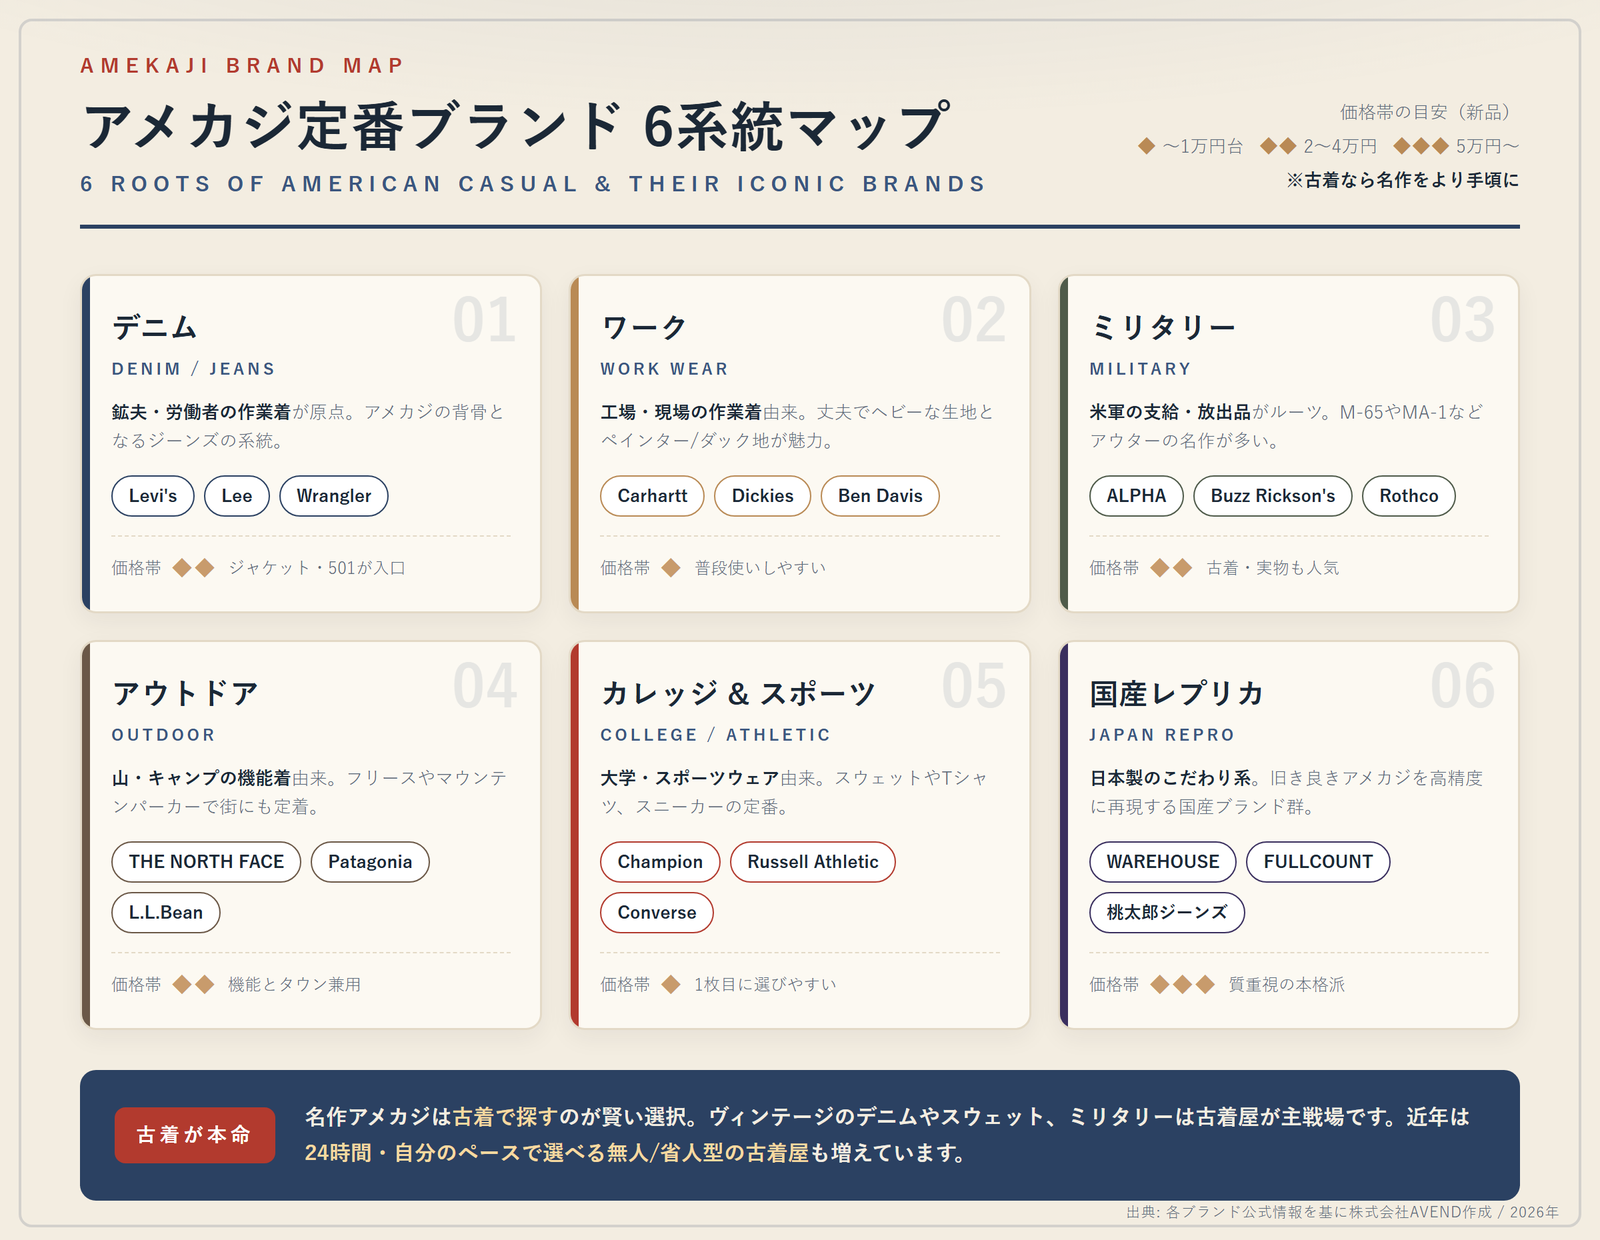Select the FULLCOUNT brand tag
The image size is (1600, 1240).
[1318, 862]
